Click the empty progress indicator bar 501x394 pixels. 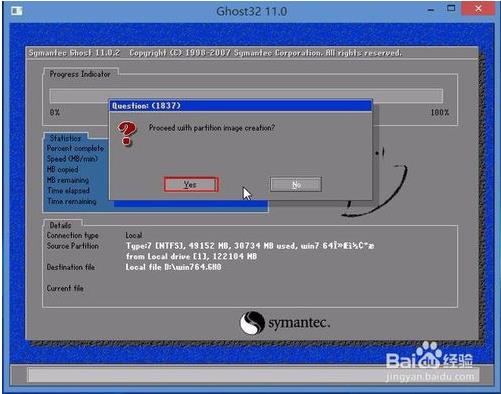click(x=246, y=96)
